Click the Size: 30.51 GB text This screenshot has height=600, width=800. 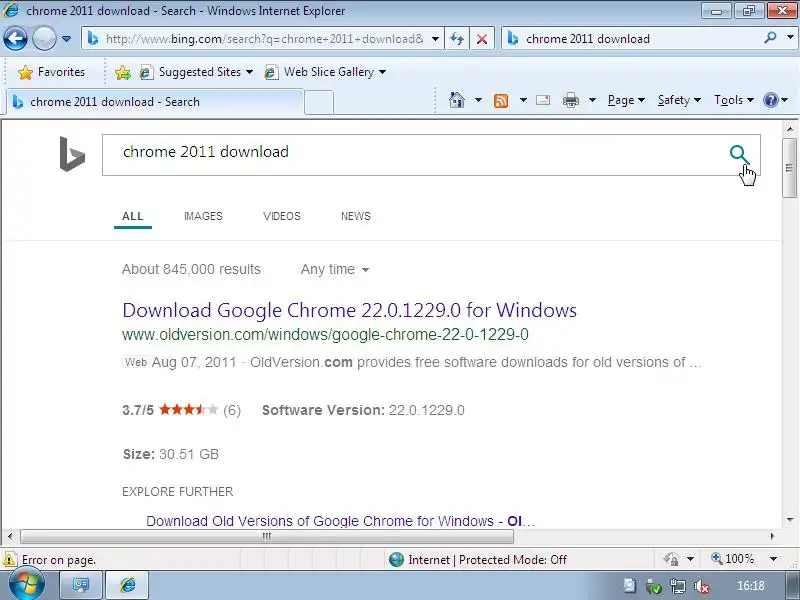point(171,454)
